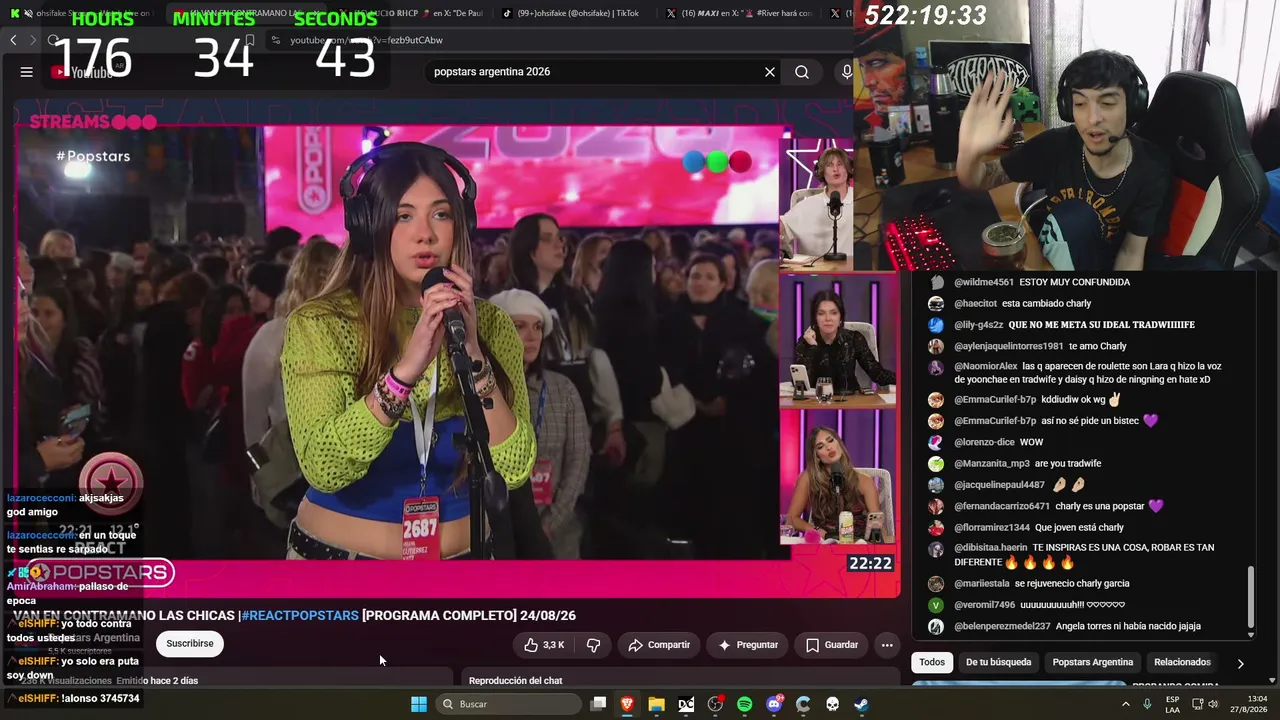Save the video with Guardar
1280x720 pixels.
click(832, 645)
